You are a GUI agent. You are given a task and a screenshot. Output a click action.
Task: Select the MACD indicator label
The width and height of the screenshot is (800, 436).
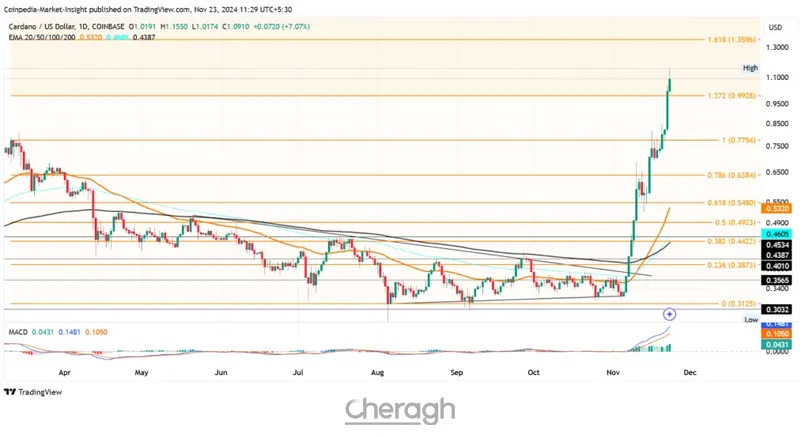click(x=17, y=331)
